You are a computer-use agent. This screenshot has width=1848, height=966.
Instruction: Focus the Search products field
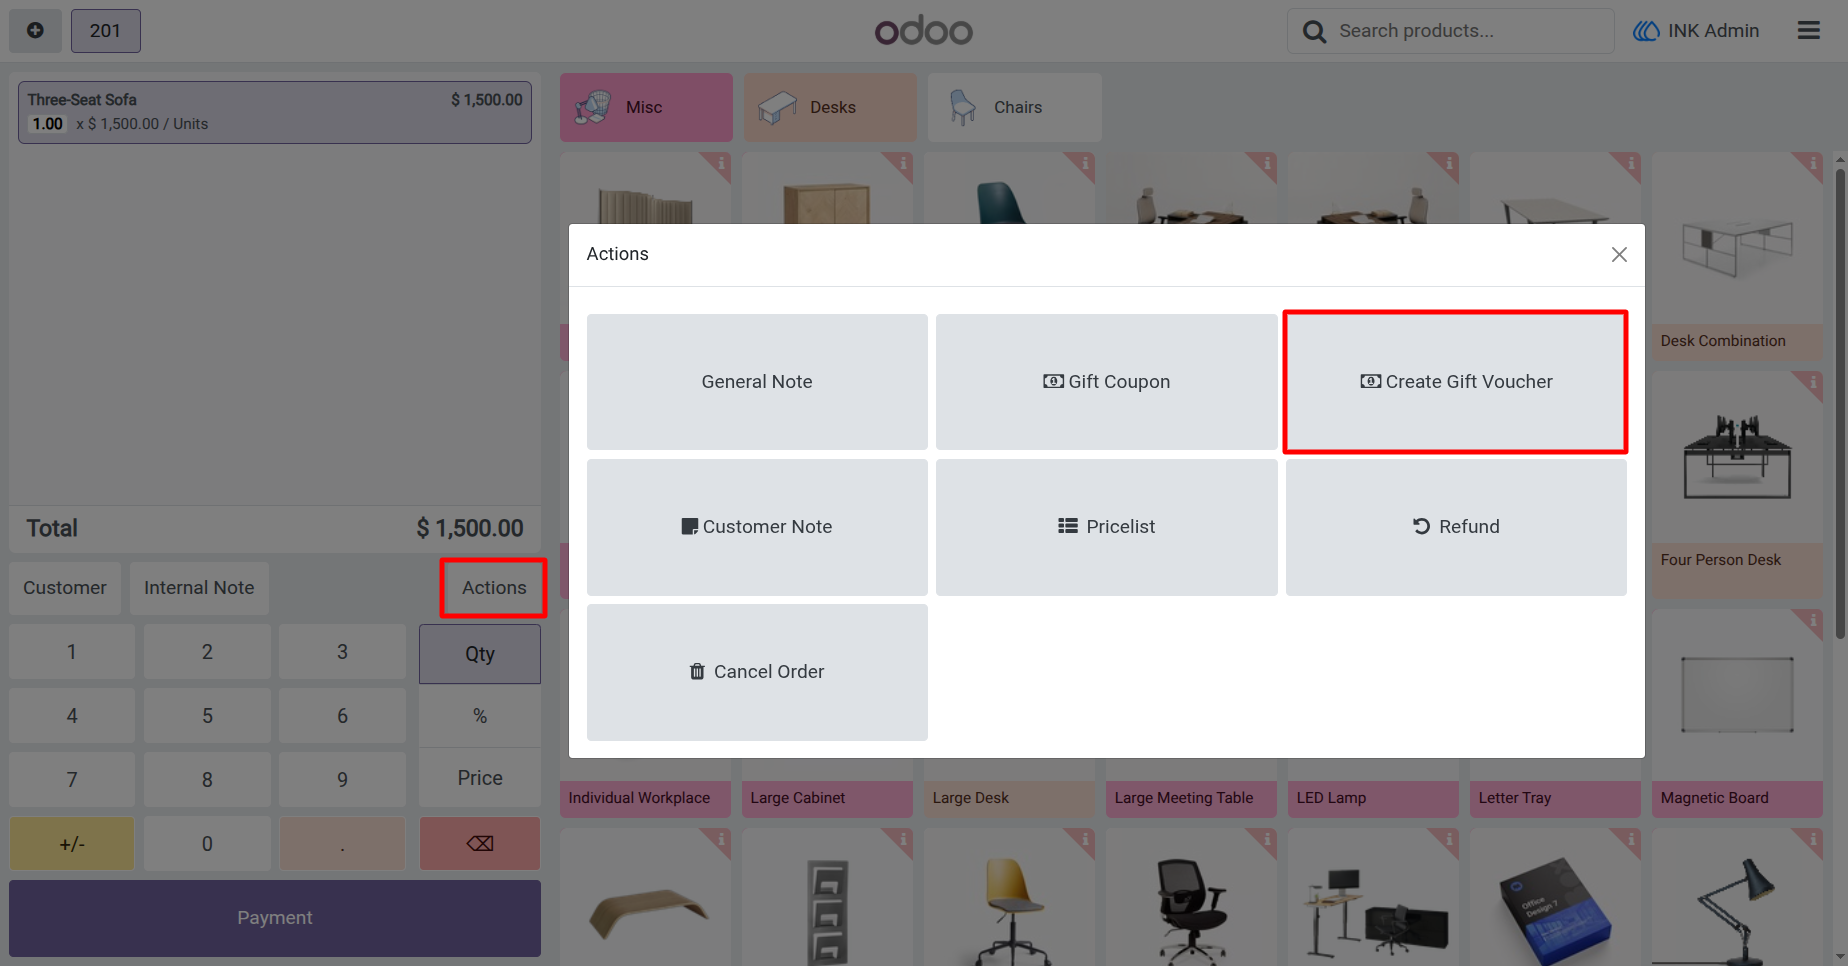[1450, 31]
